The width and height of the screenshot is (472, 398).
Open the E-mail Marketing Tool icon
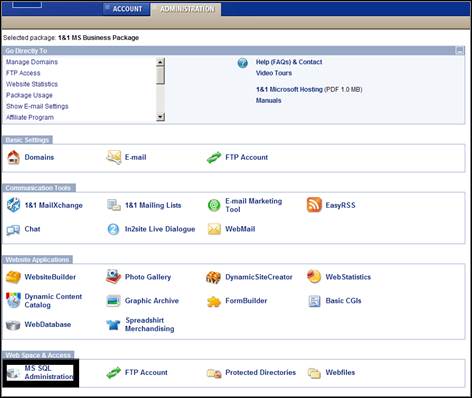[x=214, y=205]
